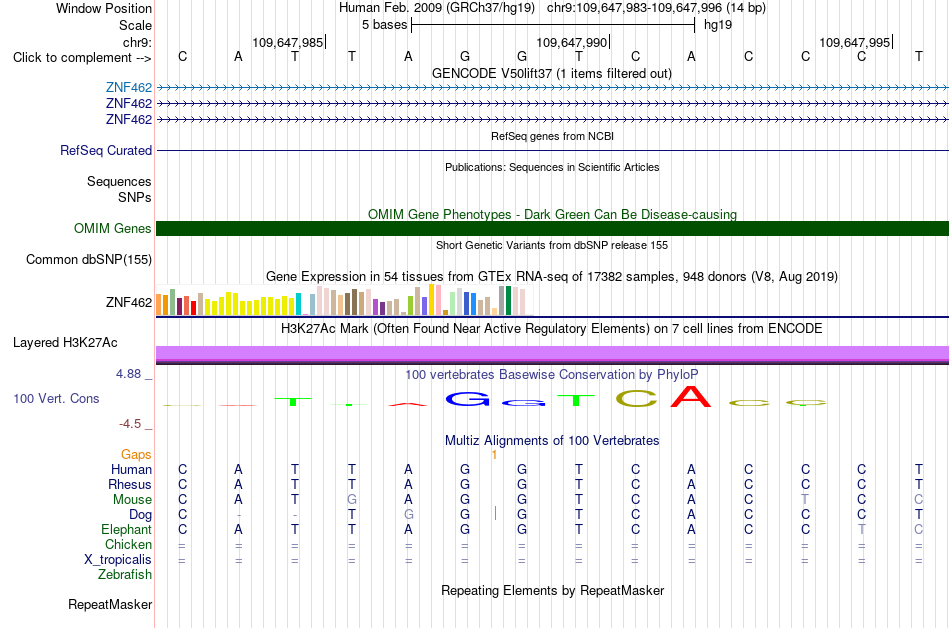
Task: Click 'Human Feb. 2009 (GRCh37/hg19)' assembly text
Action: pyautogui.click(x=437, y=8)
